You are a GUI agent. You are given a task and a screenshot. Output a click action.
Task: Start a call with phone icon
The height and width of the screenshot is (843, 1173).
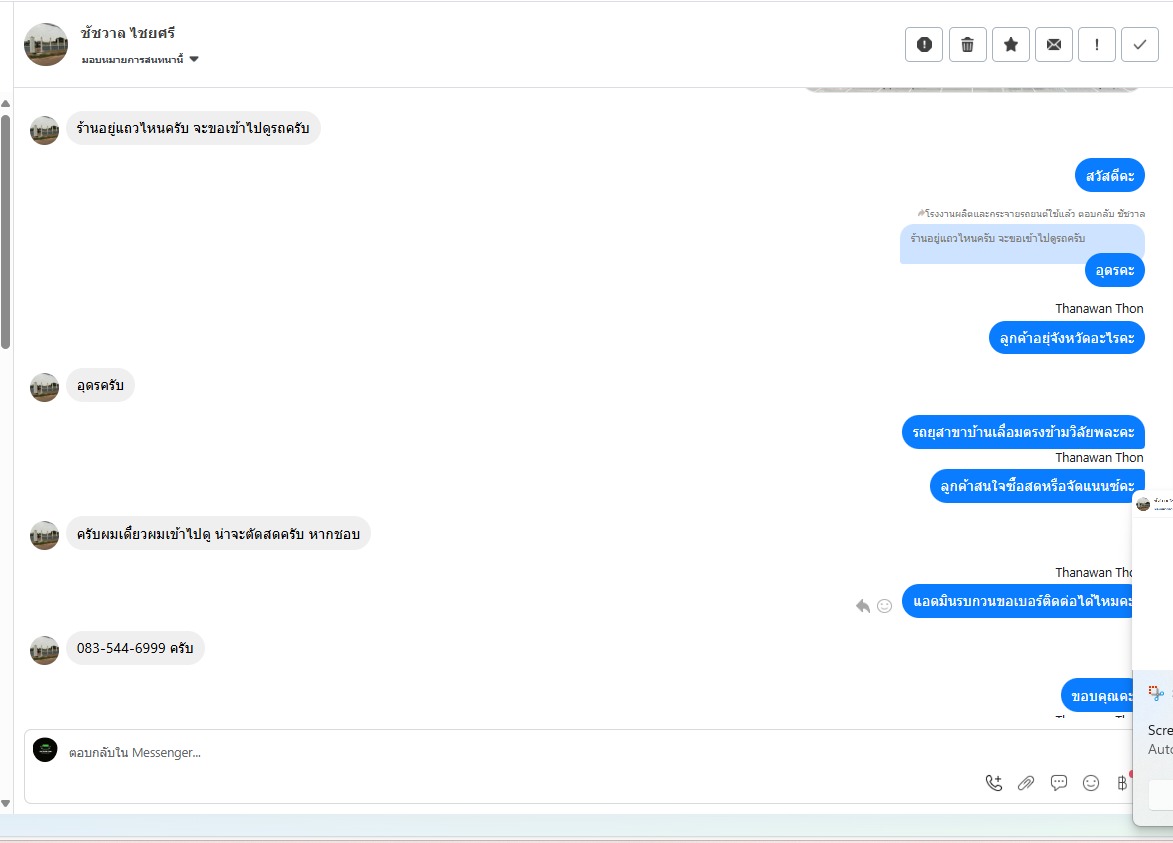tap(993, 783)
